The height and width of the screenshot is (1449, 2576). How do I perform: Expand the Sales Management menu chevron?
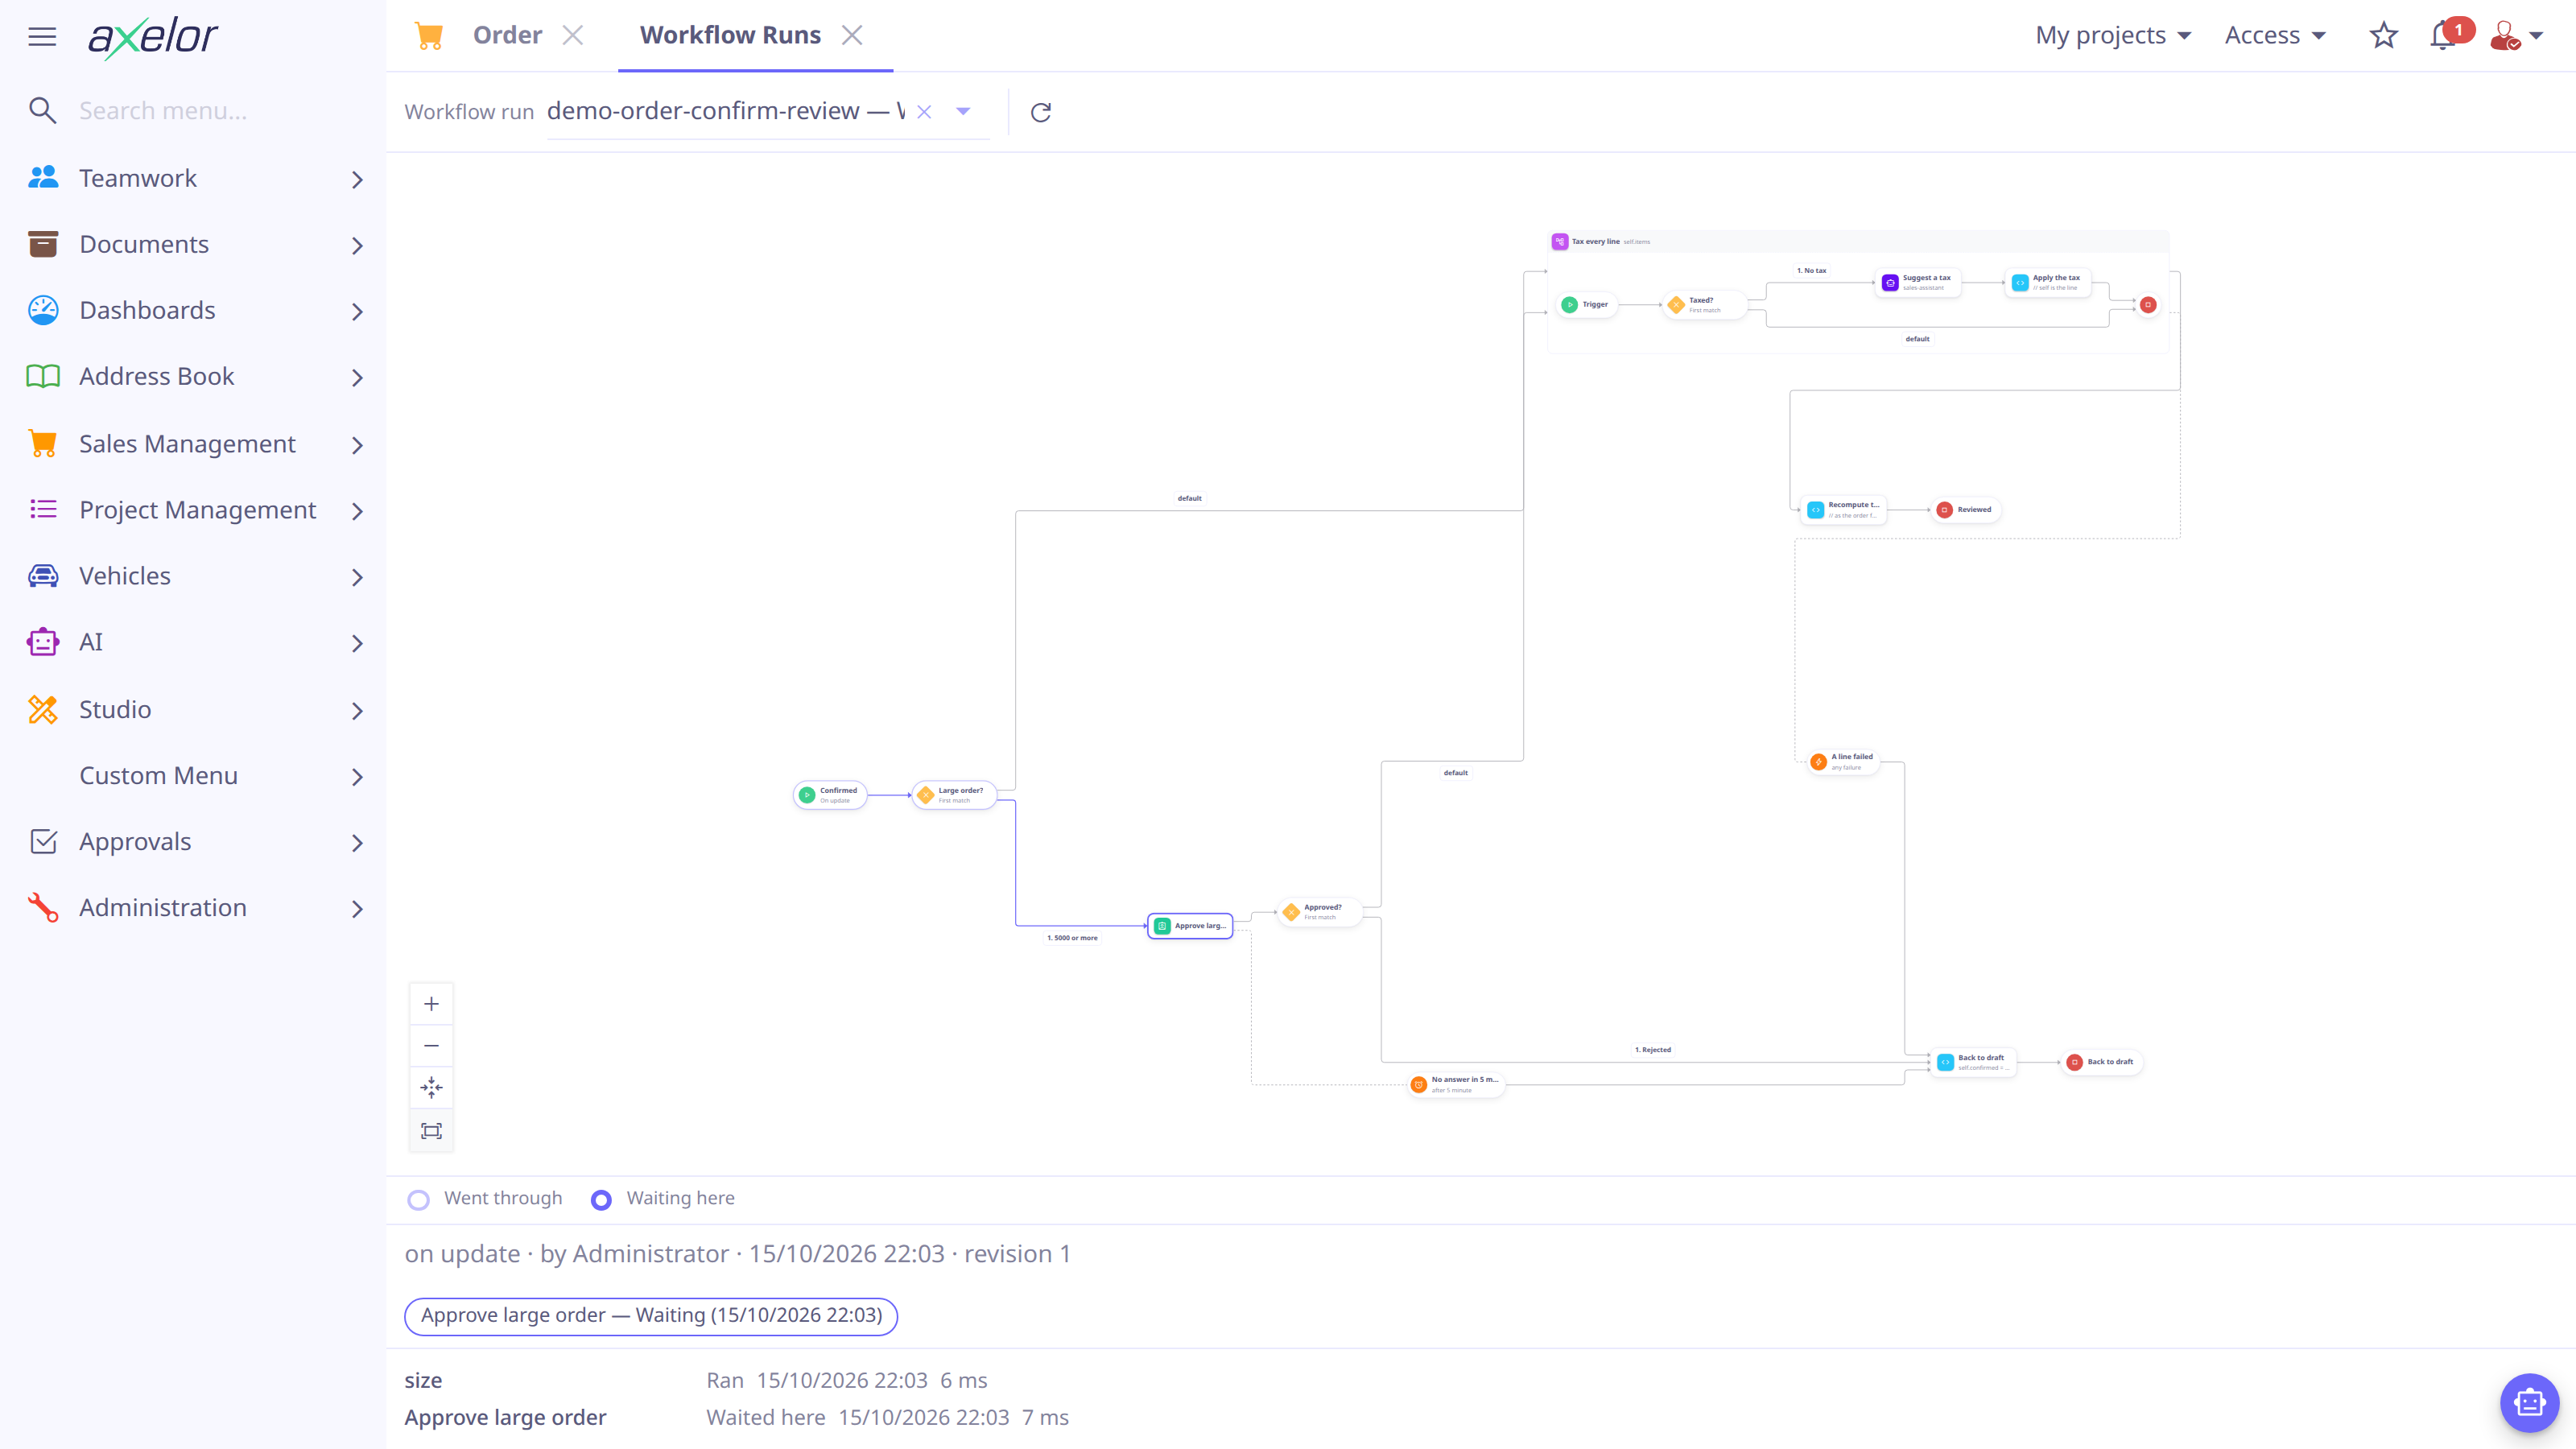(357, 445)
